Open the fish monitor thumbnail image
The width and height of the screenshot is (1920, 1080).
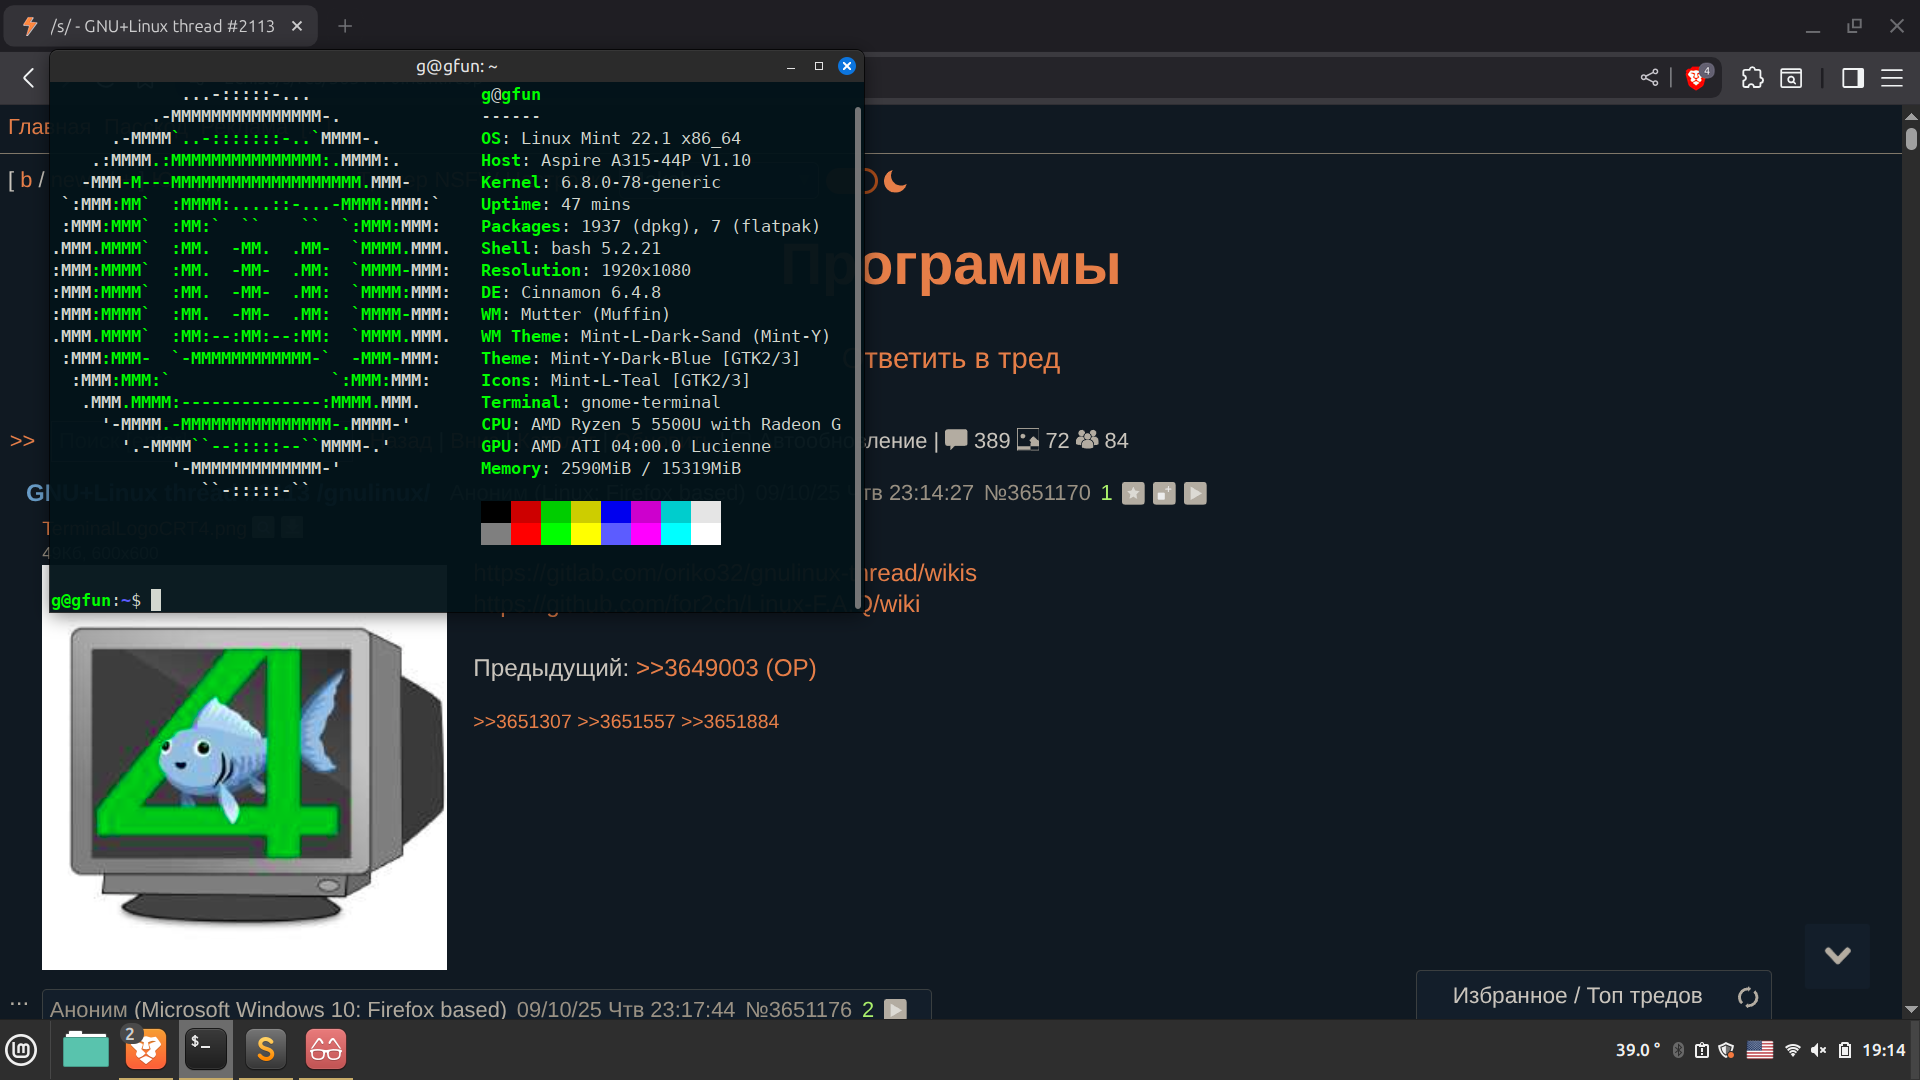pyautogui.click(x=244, y=790)
